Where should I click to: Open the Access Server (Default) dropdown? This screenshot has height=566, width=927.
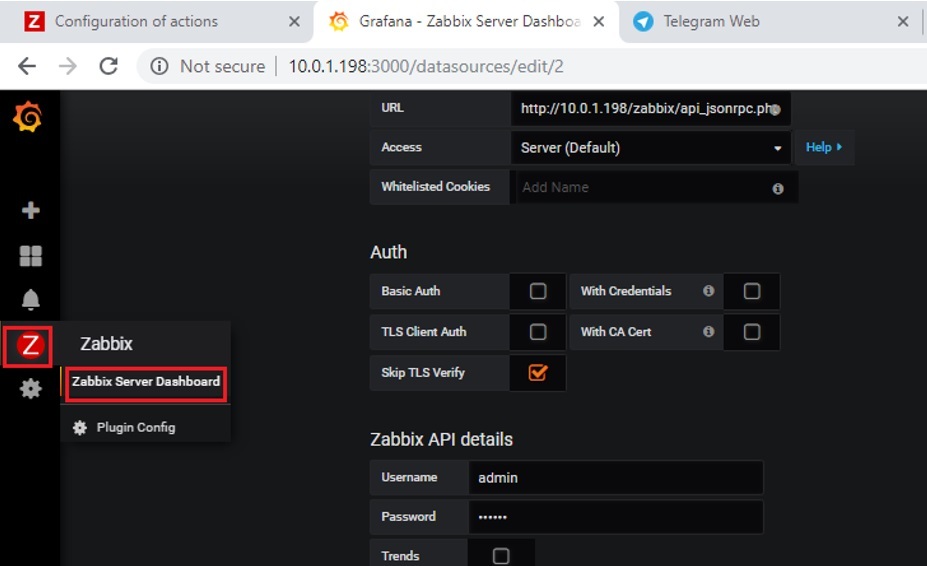pos(650,148)
